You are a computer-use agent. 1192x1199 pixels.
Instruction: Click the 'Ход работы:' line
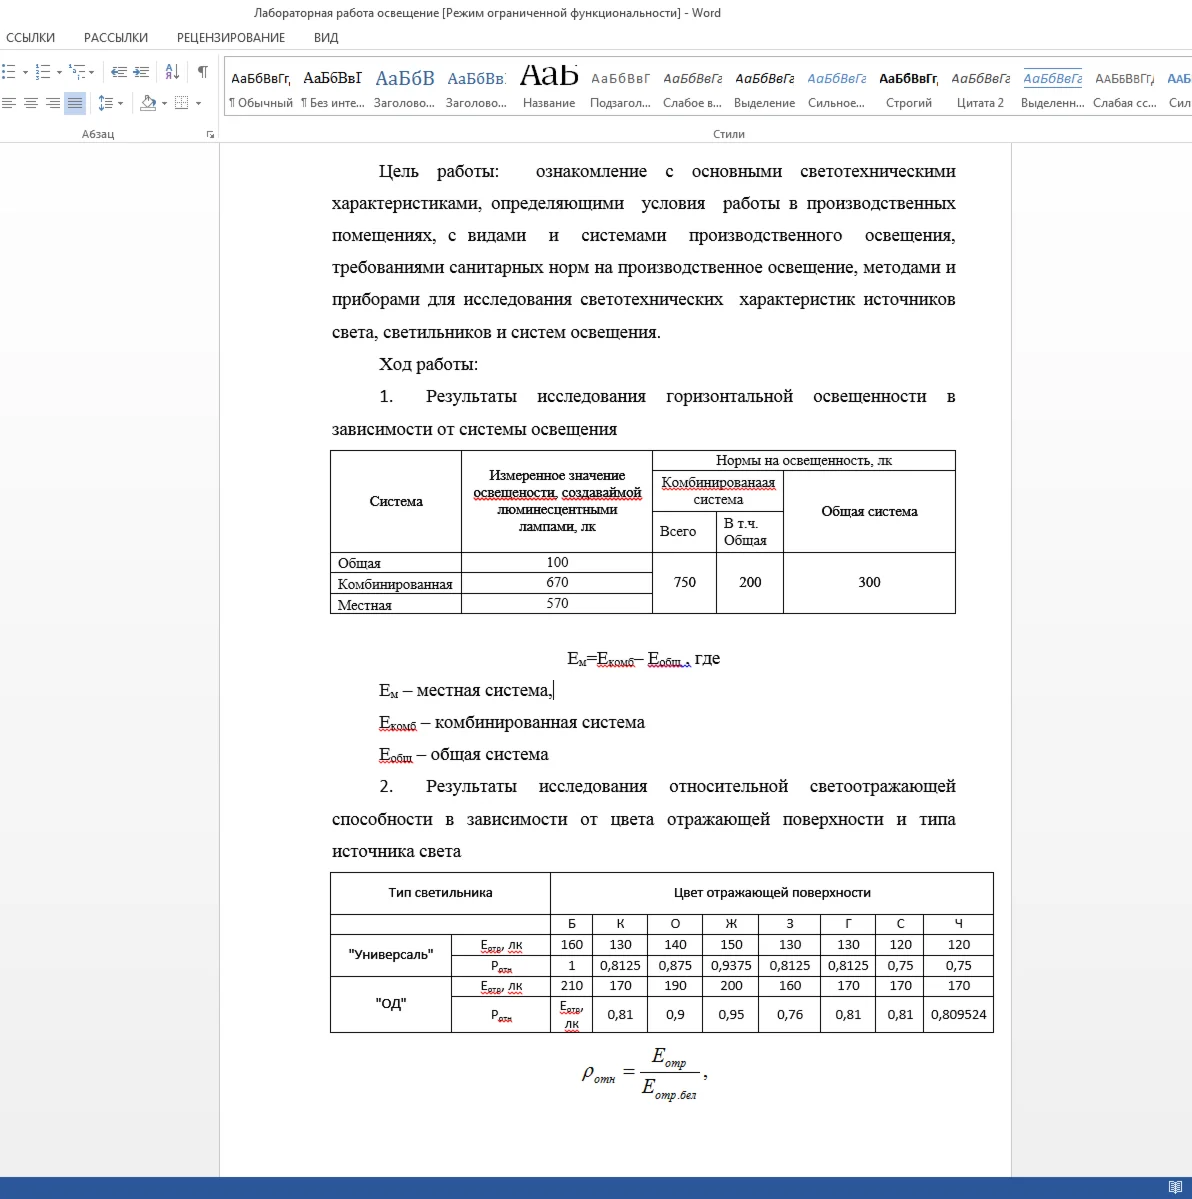pos(428,365)
